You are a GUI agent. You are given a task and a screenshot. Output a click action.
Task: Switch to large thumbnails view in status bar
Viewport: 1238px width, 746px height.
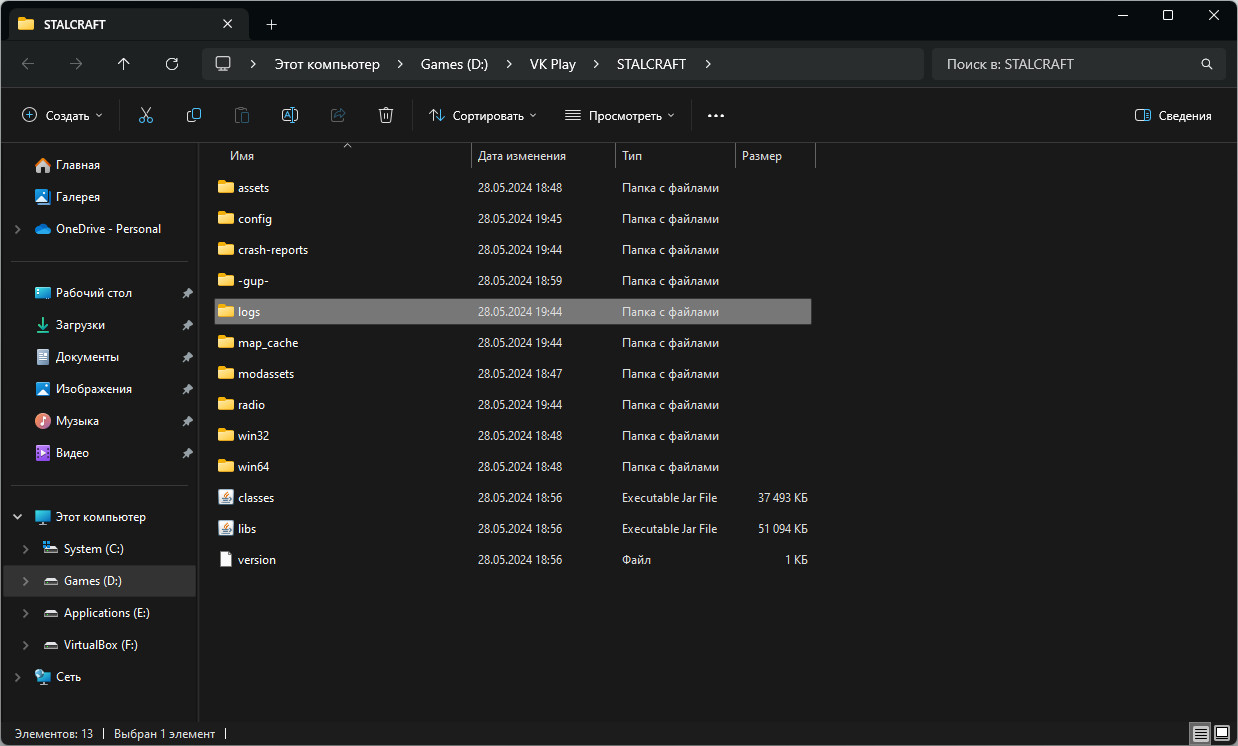coord(1221,734)
